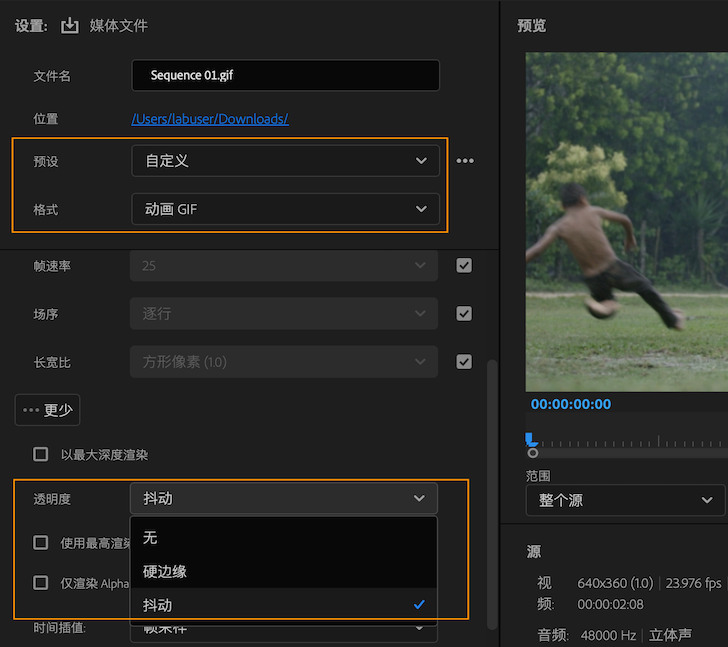Screen dimensions: 728x647
Task: Click the 更少 button to collapse settings
Action: pos(47,410)
